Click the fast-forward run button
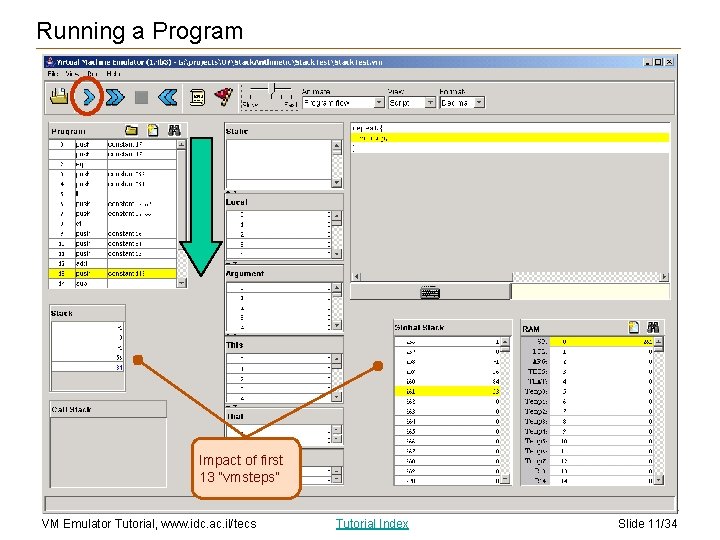720x540 pixels. coord(115,97)
